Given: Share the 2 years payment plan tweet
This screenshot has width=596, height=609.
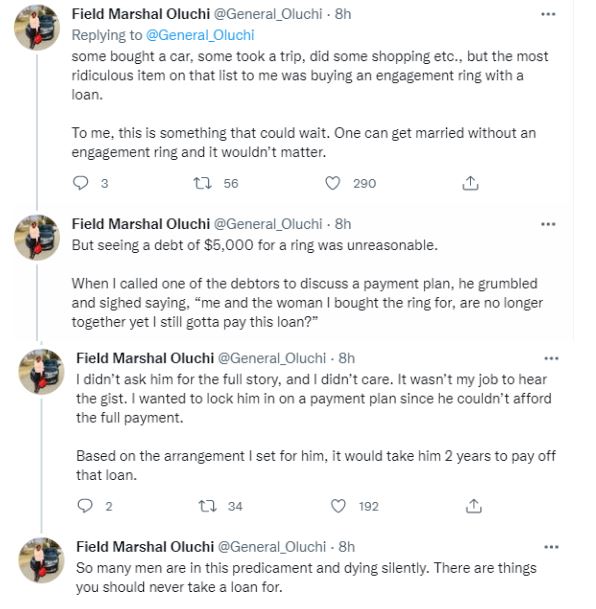Looking at the screenshot, I should coord(473,506).
